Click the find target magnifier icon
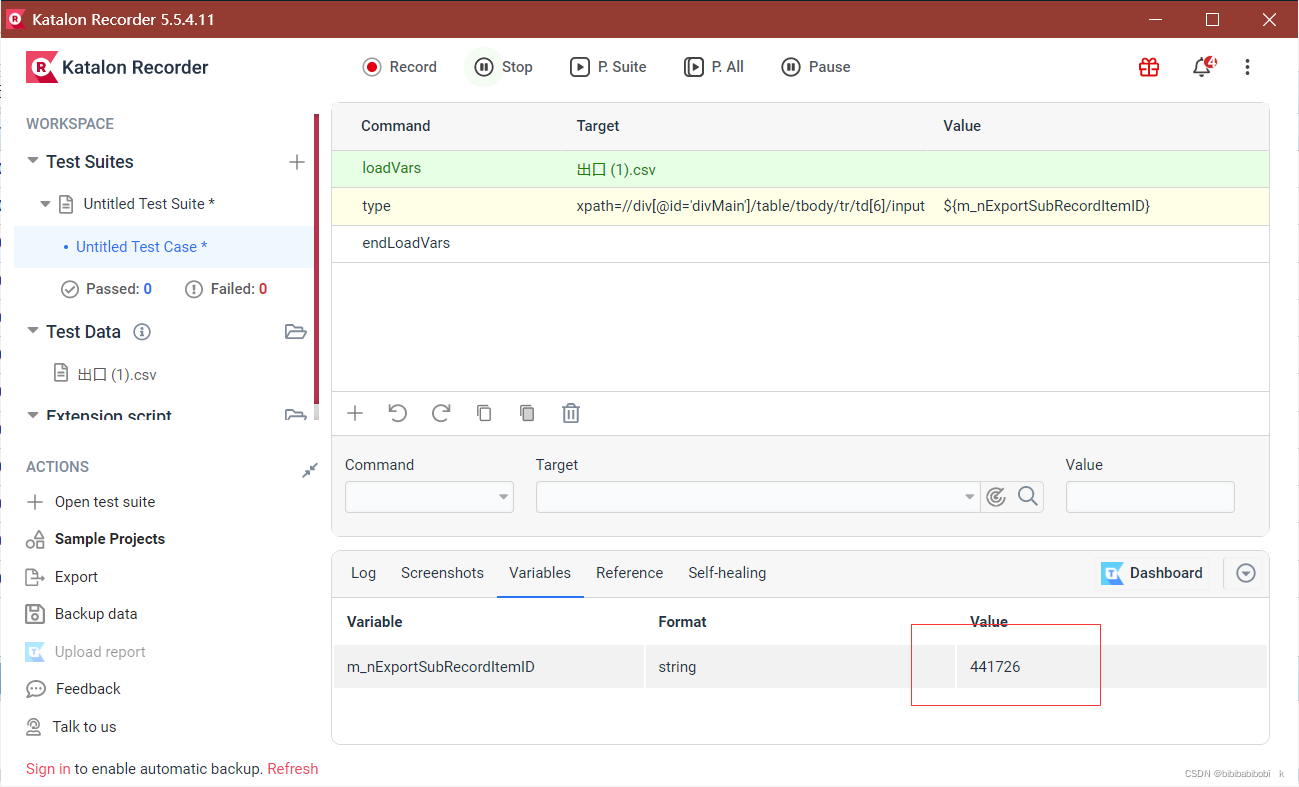The image size is (1299, 787). click(x=1027, y=496)
